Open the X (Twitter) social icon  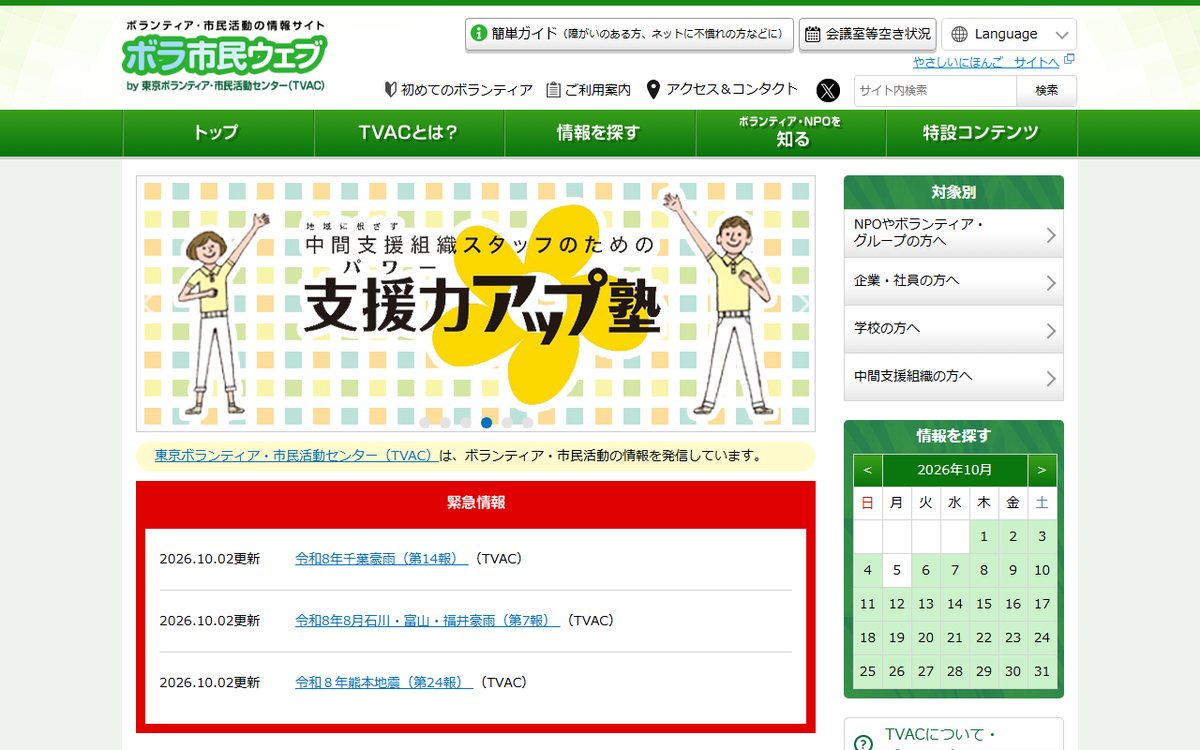(x=829, y=90)
